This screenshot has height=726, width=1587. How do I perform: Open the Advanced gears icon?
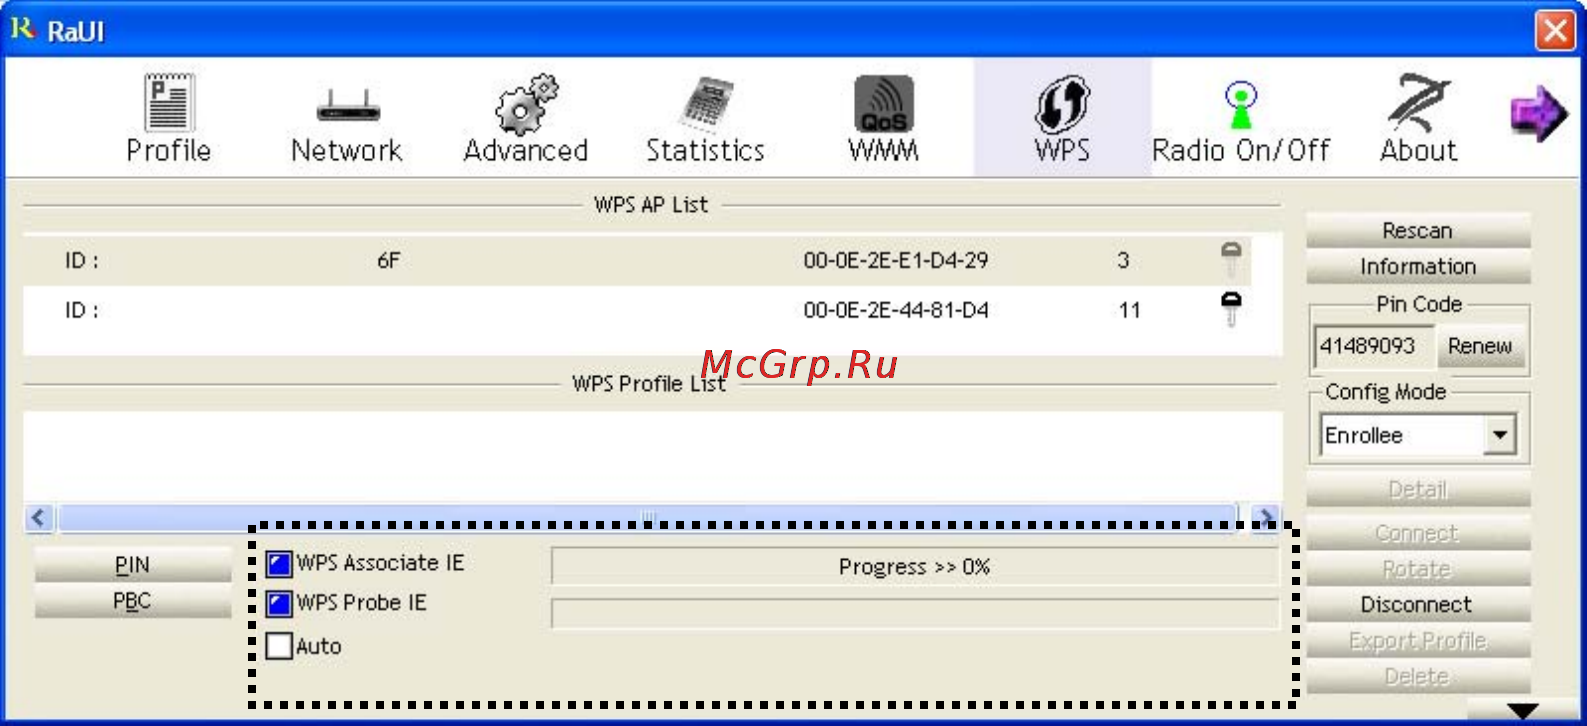tap(526, 104)
